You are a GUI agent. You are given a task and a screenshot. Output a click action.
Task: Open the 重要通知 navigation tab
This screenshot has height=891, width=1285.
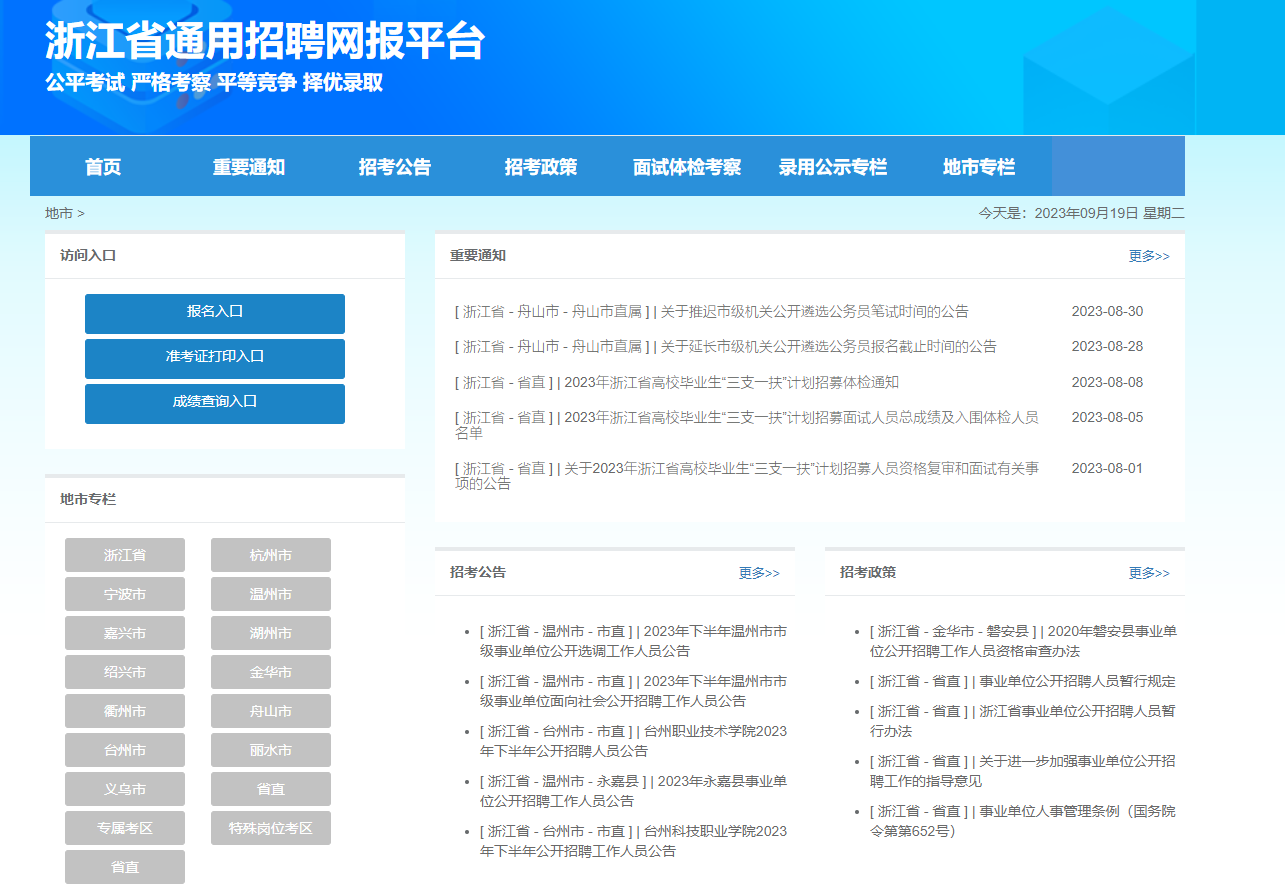[247, 166]
